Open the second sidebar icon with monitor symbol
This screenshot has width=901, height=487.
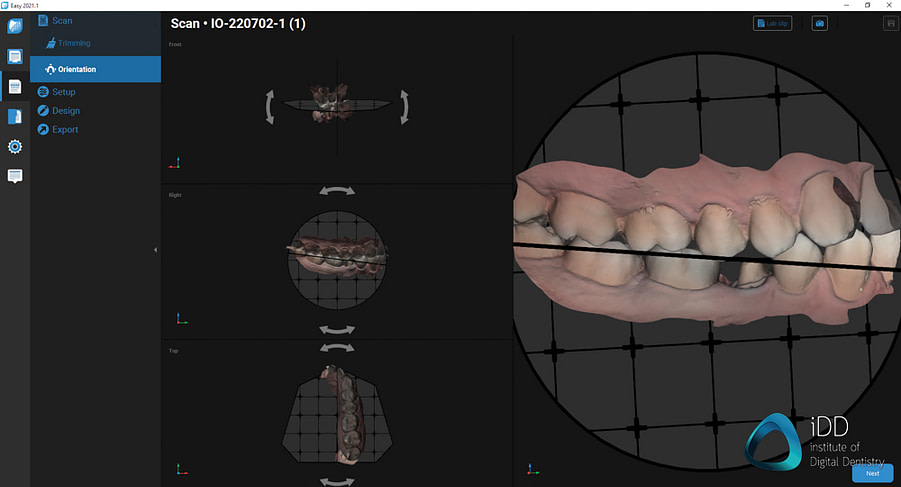(x=15, y=57)
